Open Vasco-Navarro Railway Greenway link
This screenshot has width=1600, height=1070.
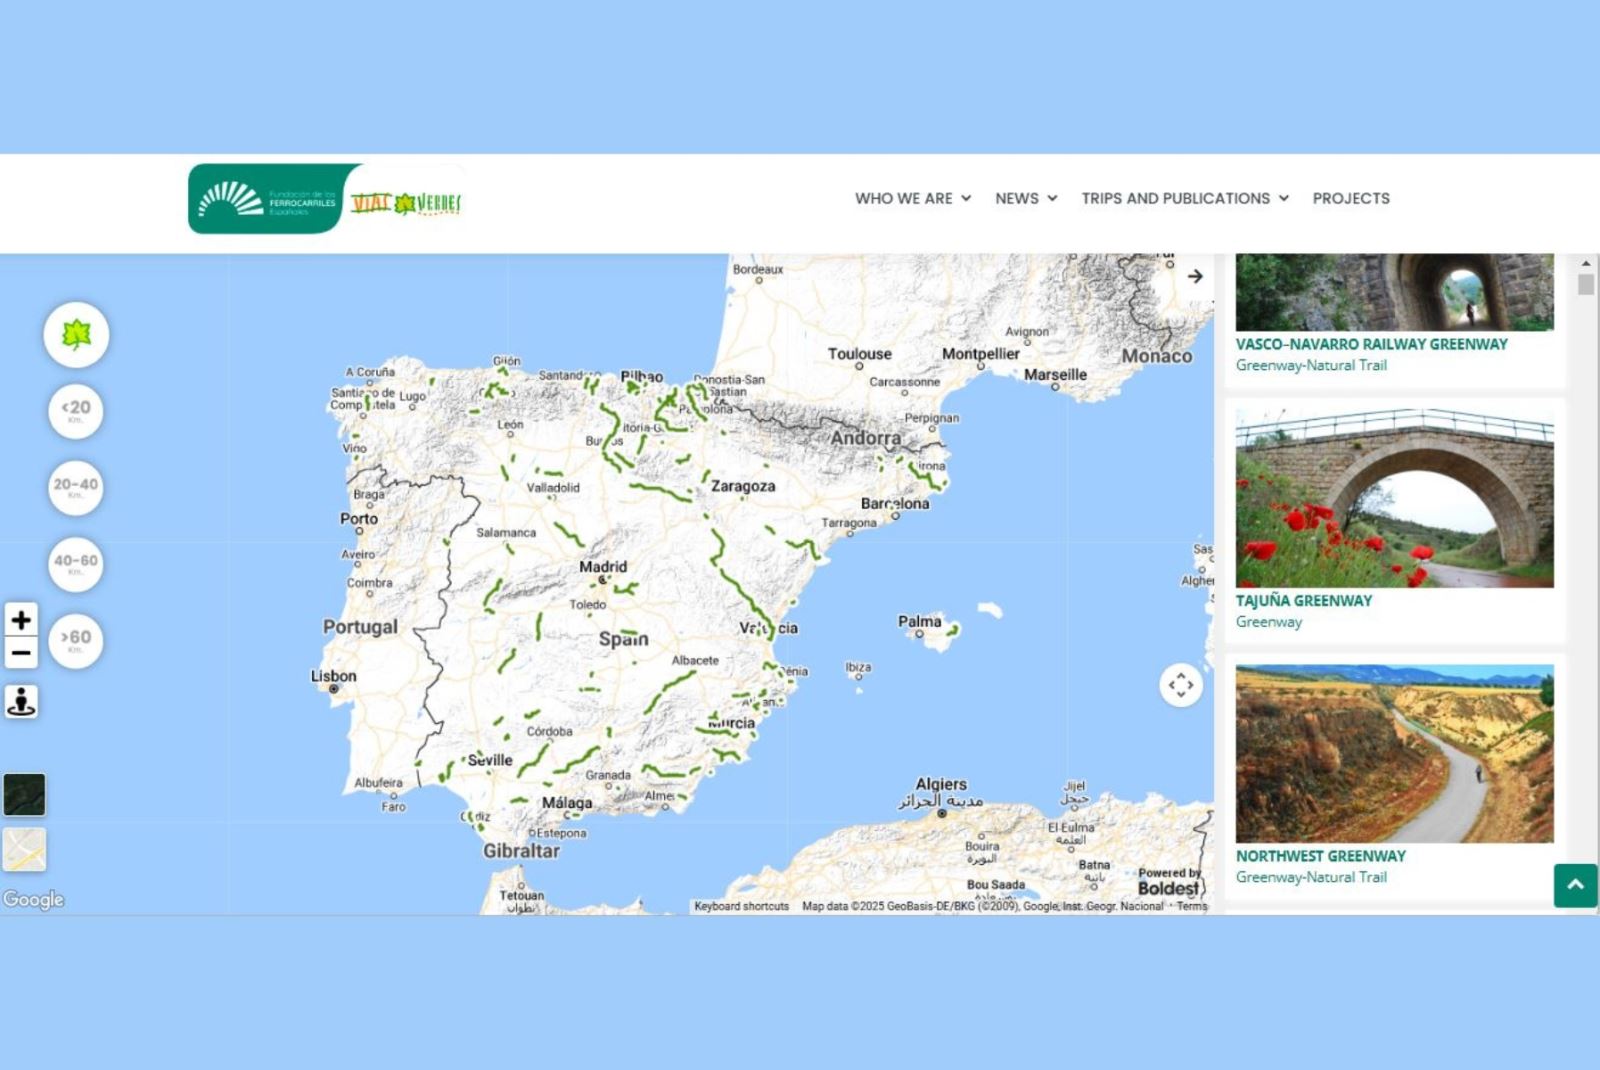pos(1371,344)
